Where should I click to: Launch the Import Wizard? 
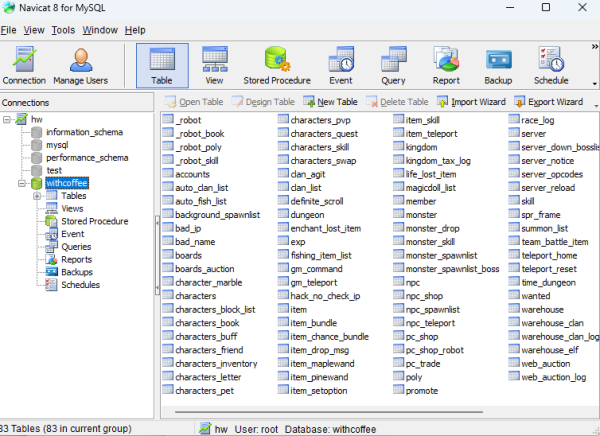tap(471, 102)
